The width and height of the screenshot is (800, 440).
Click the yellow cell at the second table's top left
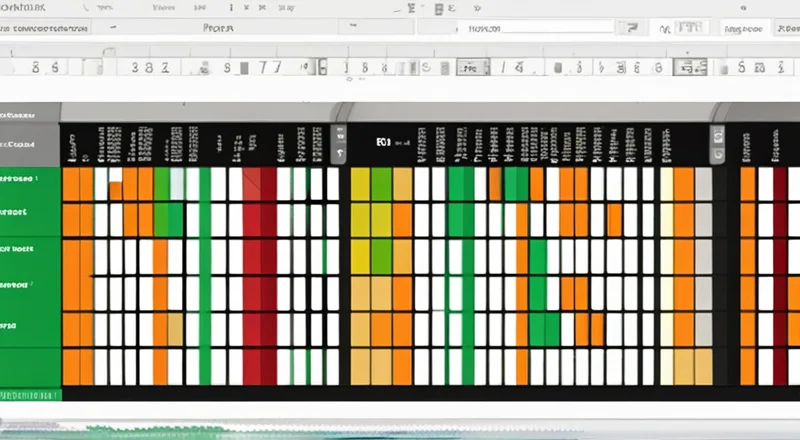[x=359, y=185]
